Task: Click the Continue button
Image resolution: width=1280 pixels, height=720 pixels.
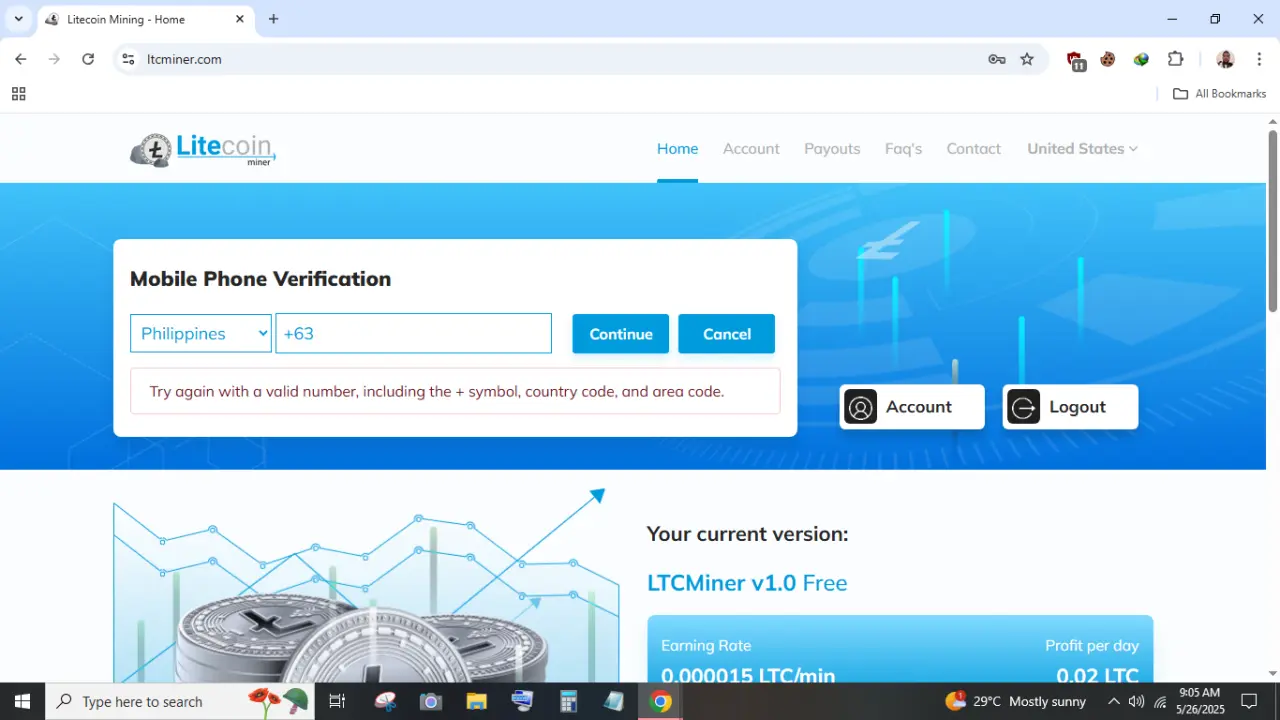Action: (621, 333)
